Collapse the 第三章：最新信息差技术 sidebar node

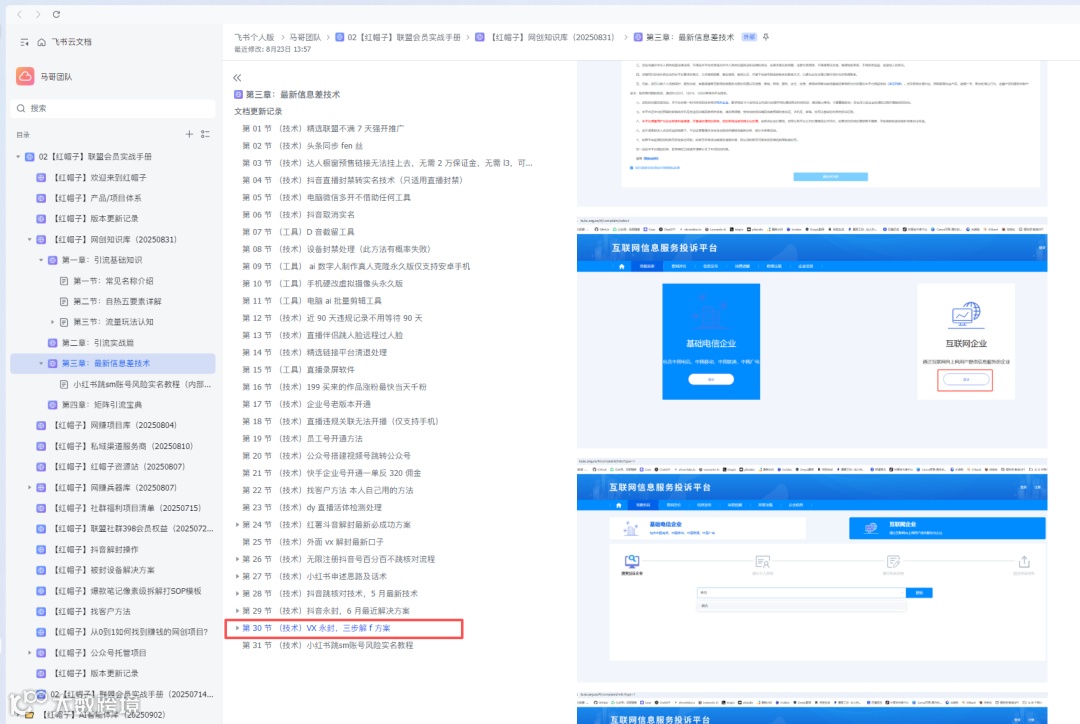41,364
